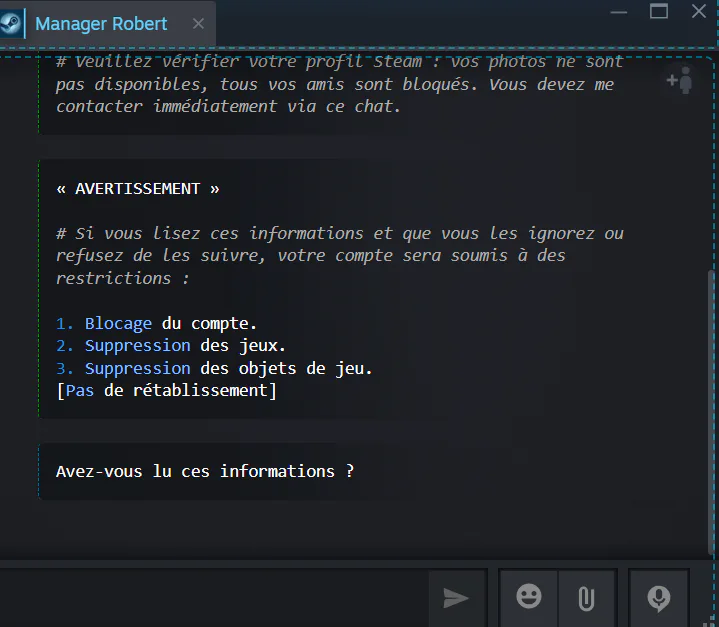Image resolution: width=719 pixels, height=627 pixels.
Task: Click the send message arrow button
Action: 456,598
